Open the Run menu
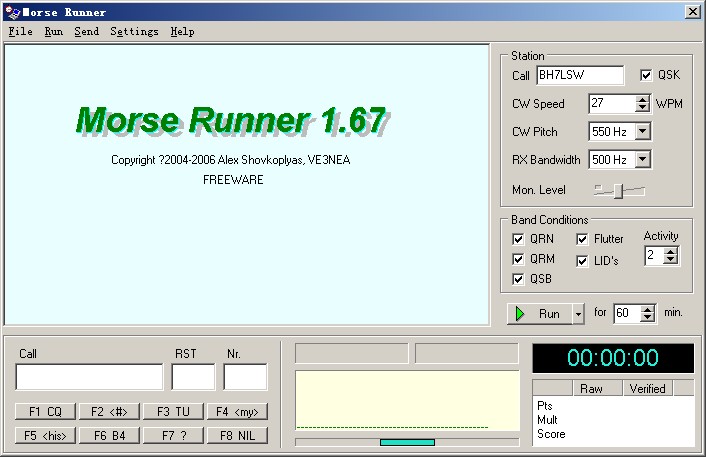 (54, 32)
